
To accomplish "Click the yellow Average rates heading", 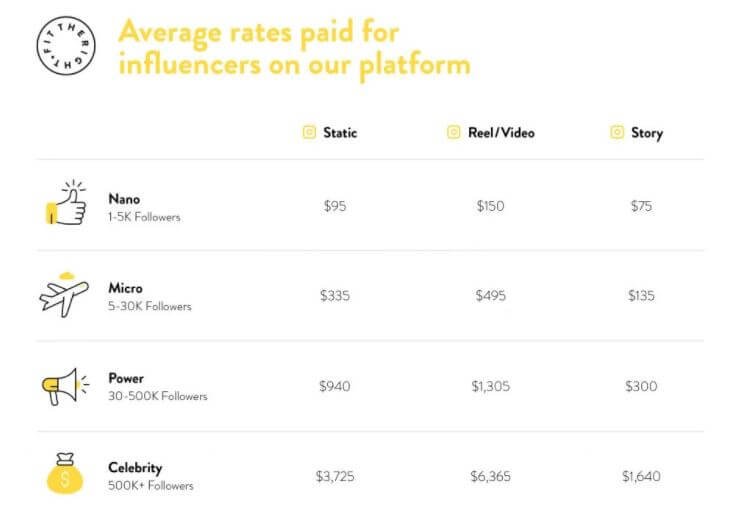I will tap(294, 48).
